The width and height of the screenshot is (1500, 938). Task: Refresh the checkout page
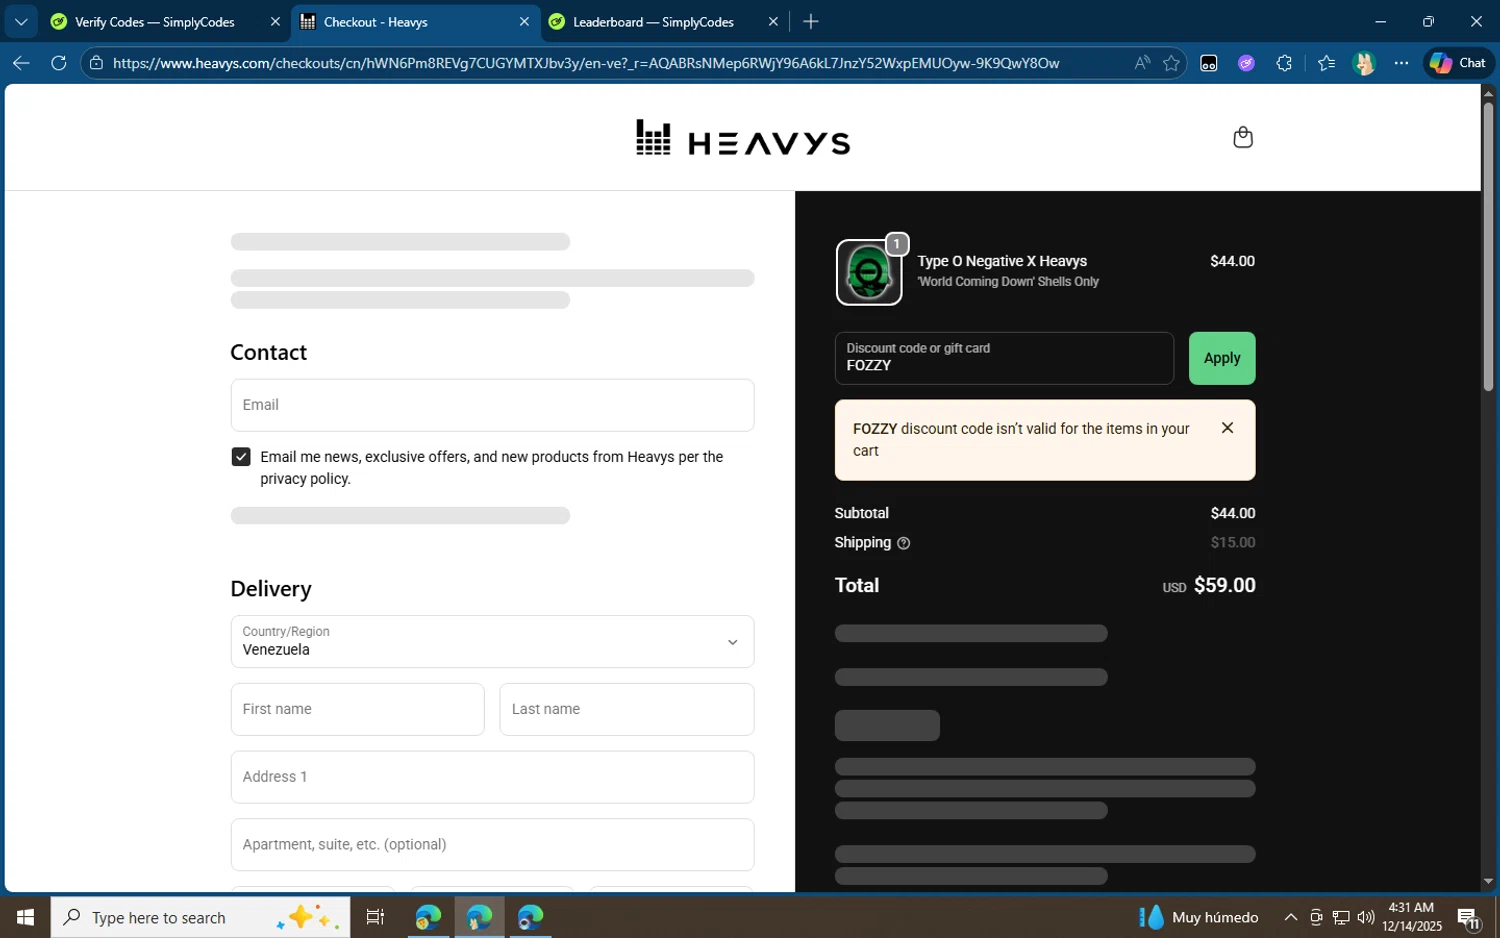tap(59, 63)
